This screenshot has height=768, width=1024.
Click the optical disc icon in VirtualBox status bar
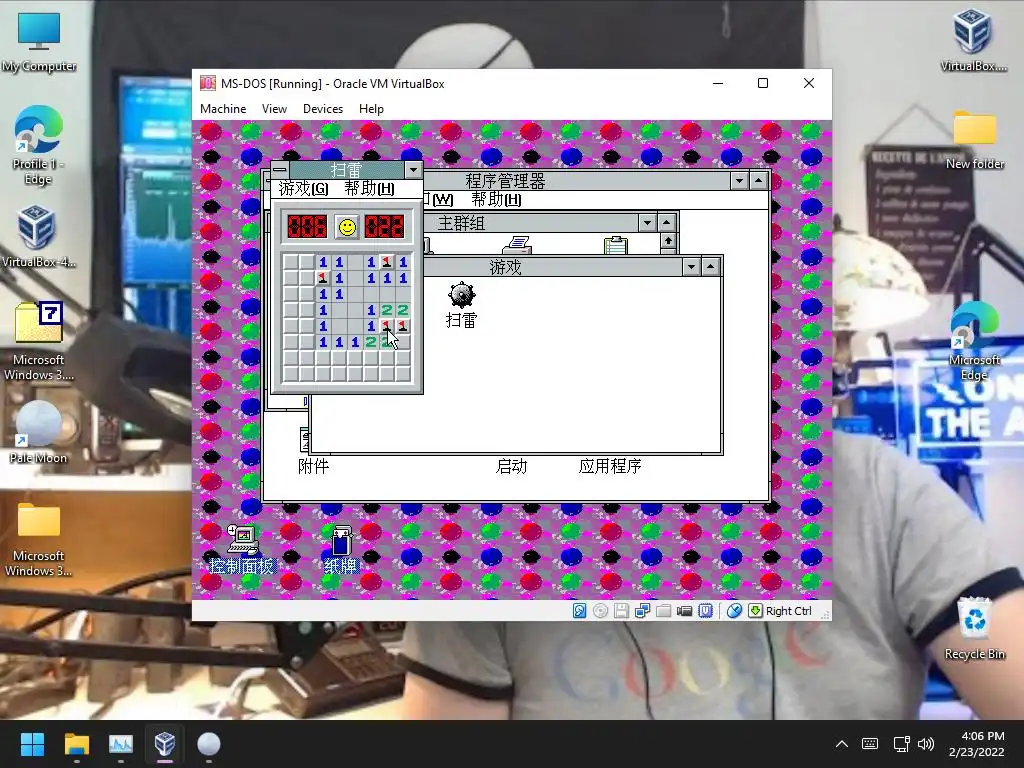tap(600, 611)
